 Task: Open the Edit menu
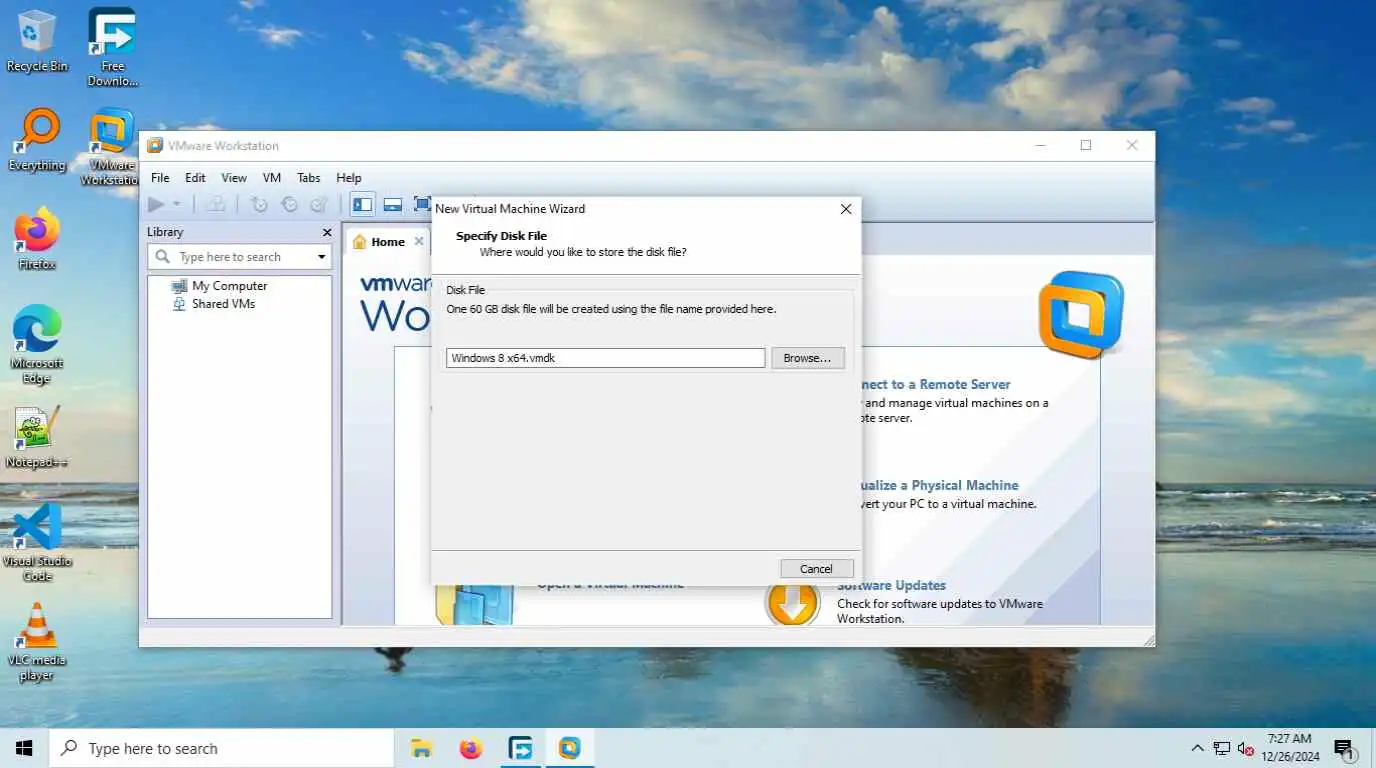pos(195,177)
